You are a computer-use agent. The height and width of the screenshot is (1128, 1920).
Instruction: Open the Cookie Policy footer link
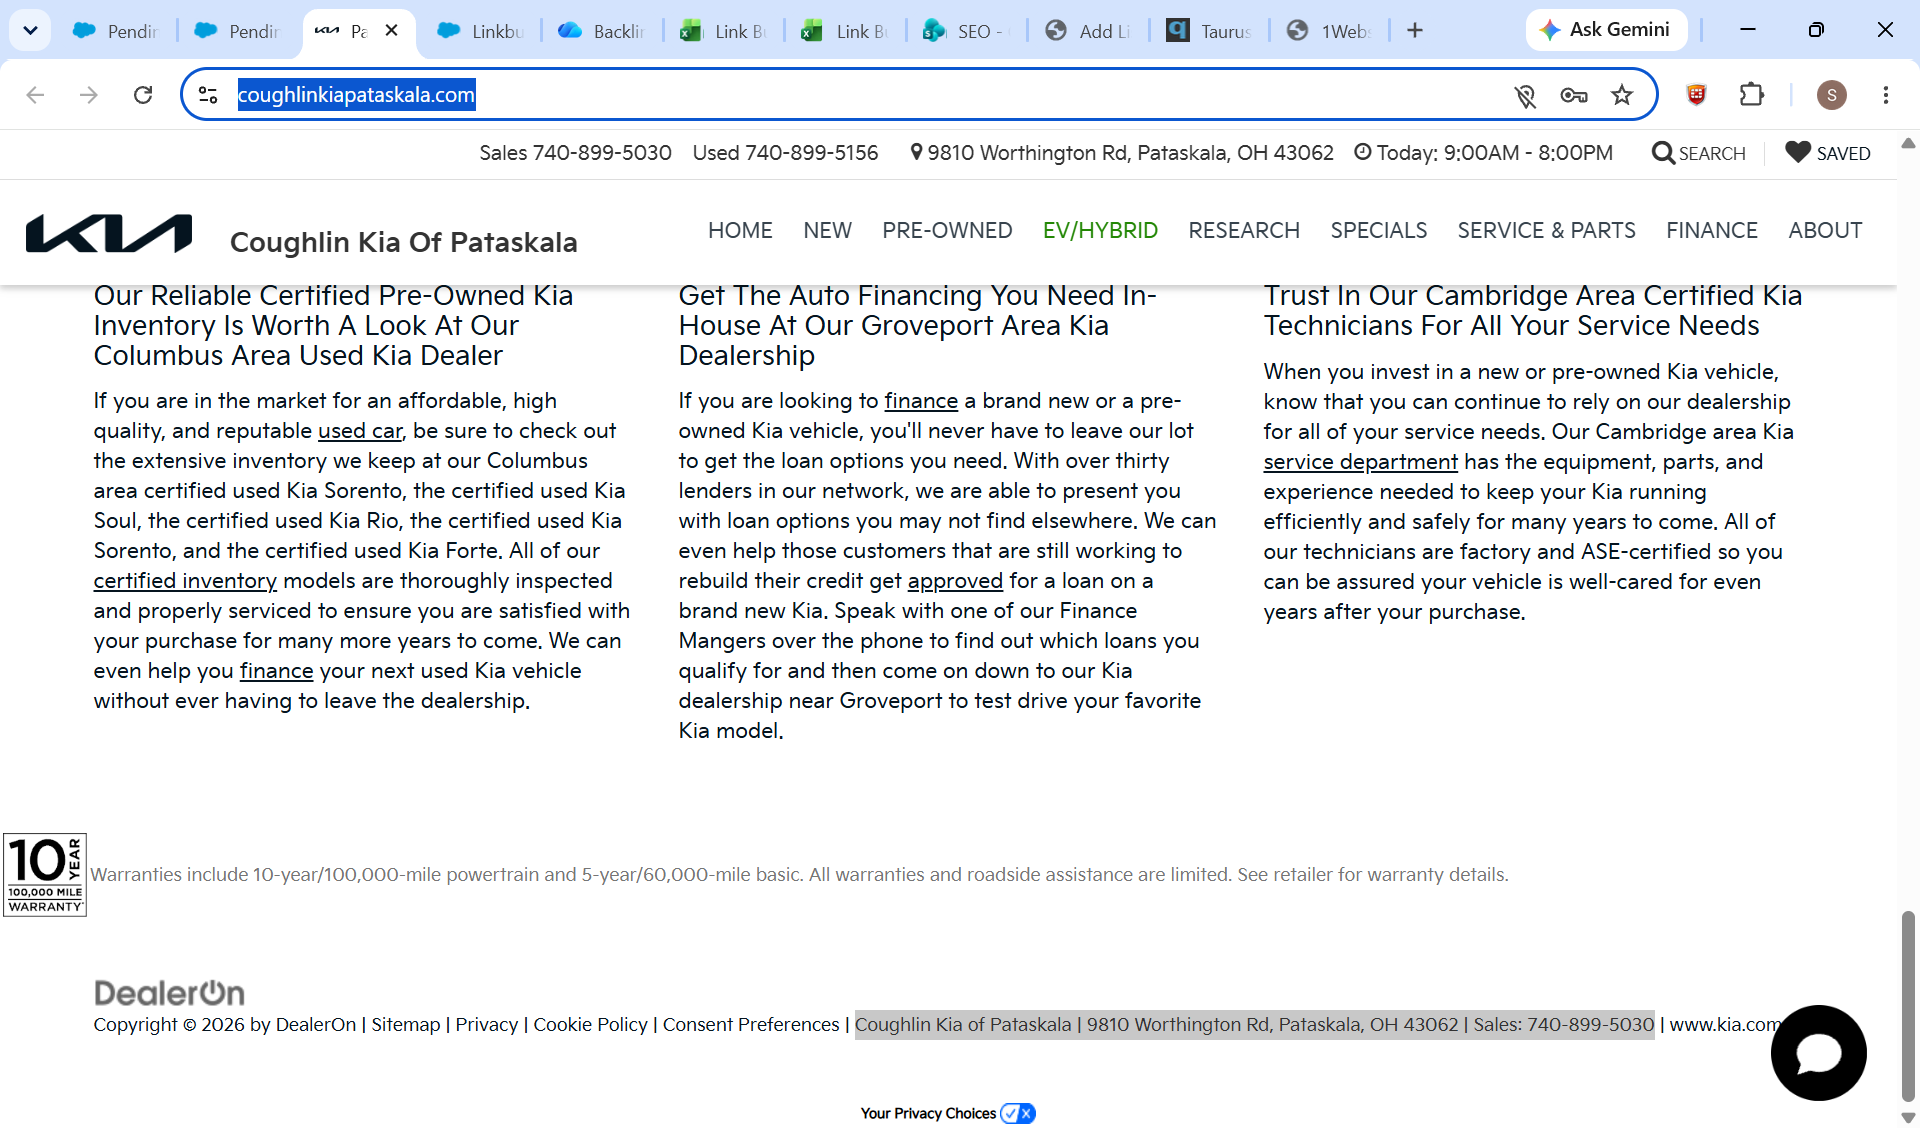[590, 1025]
